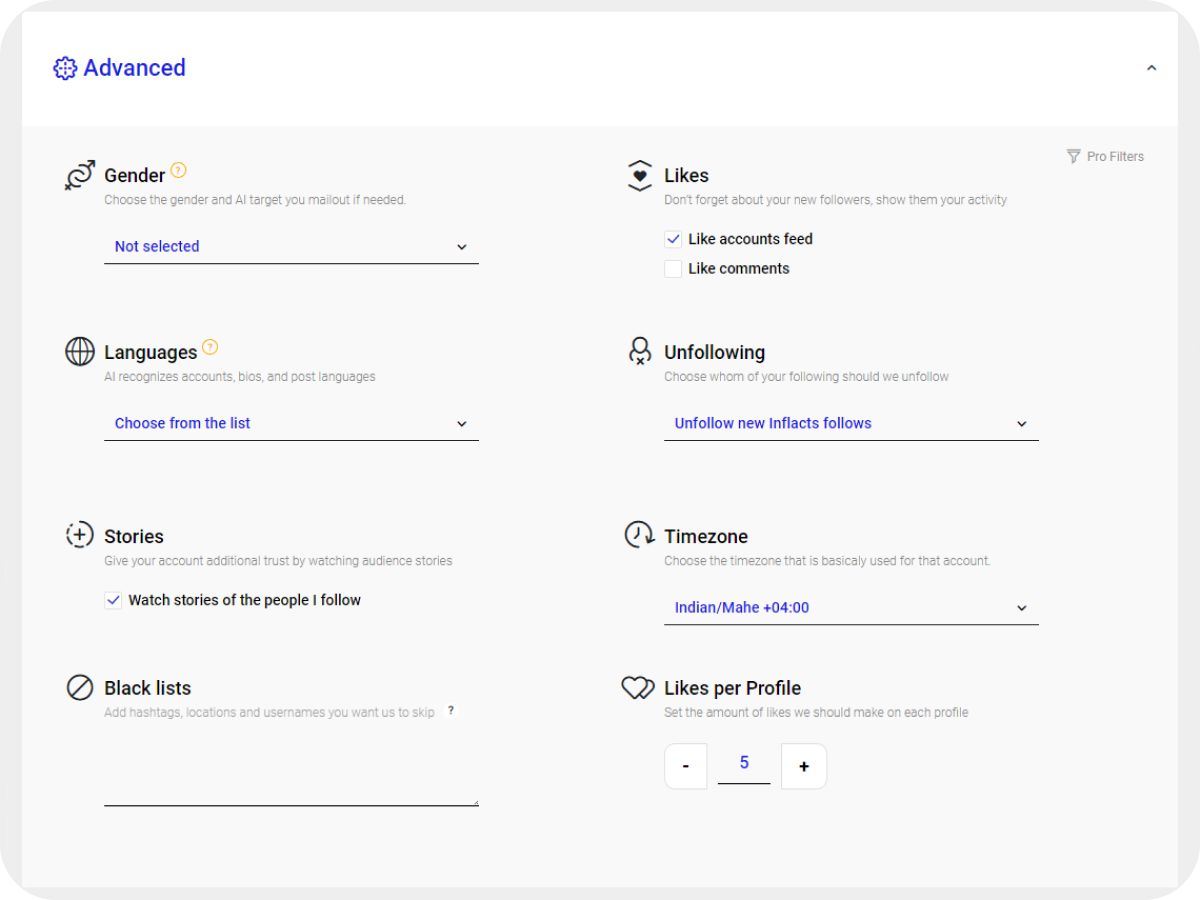Click the 'Stories' heading text
This screenshot has width=1200, height=900.
pyautogui.click(x=134, y=536)
